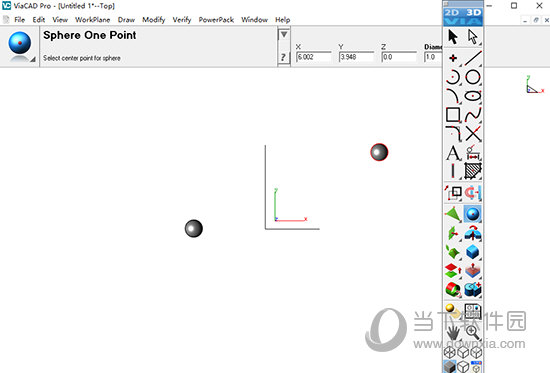Image resolution: width=550 pixels, height=373 pixels.
Task: Pick the red-green revolve tool
Action: click(x=453, y=290)
